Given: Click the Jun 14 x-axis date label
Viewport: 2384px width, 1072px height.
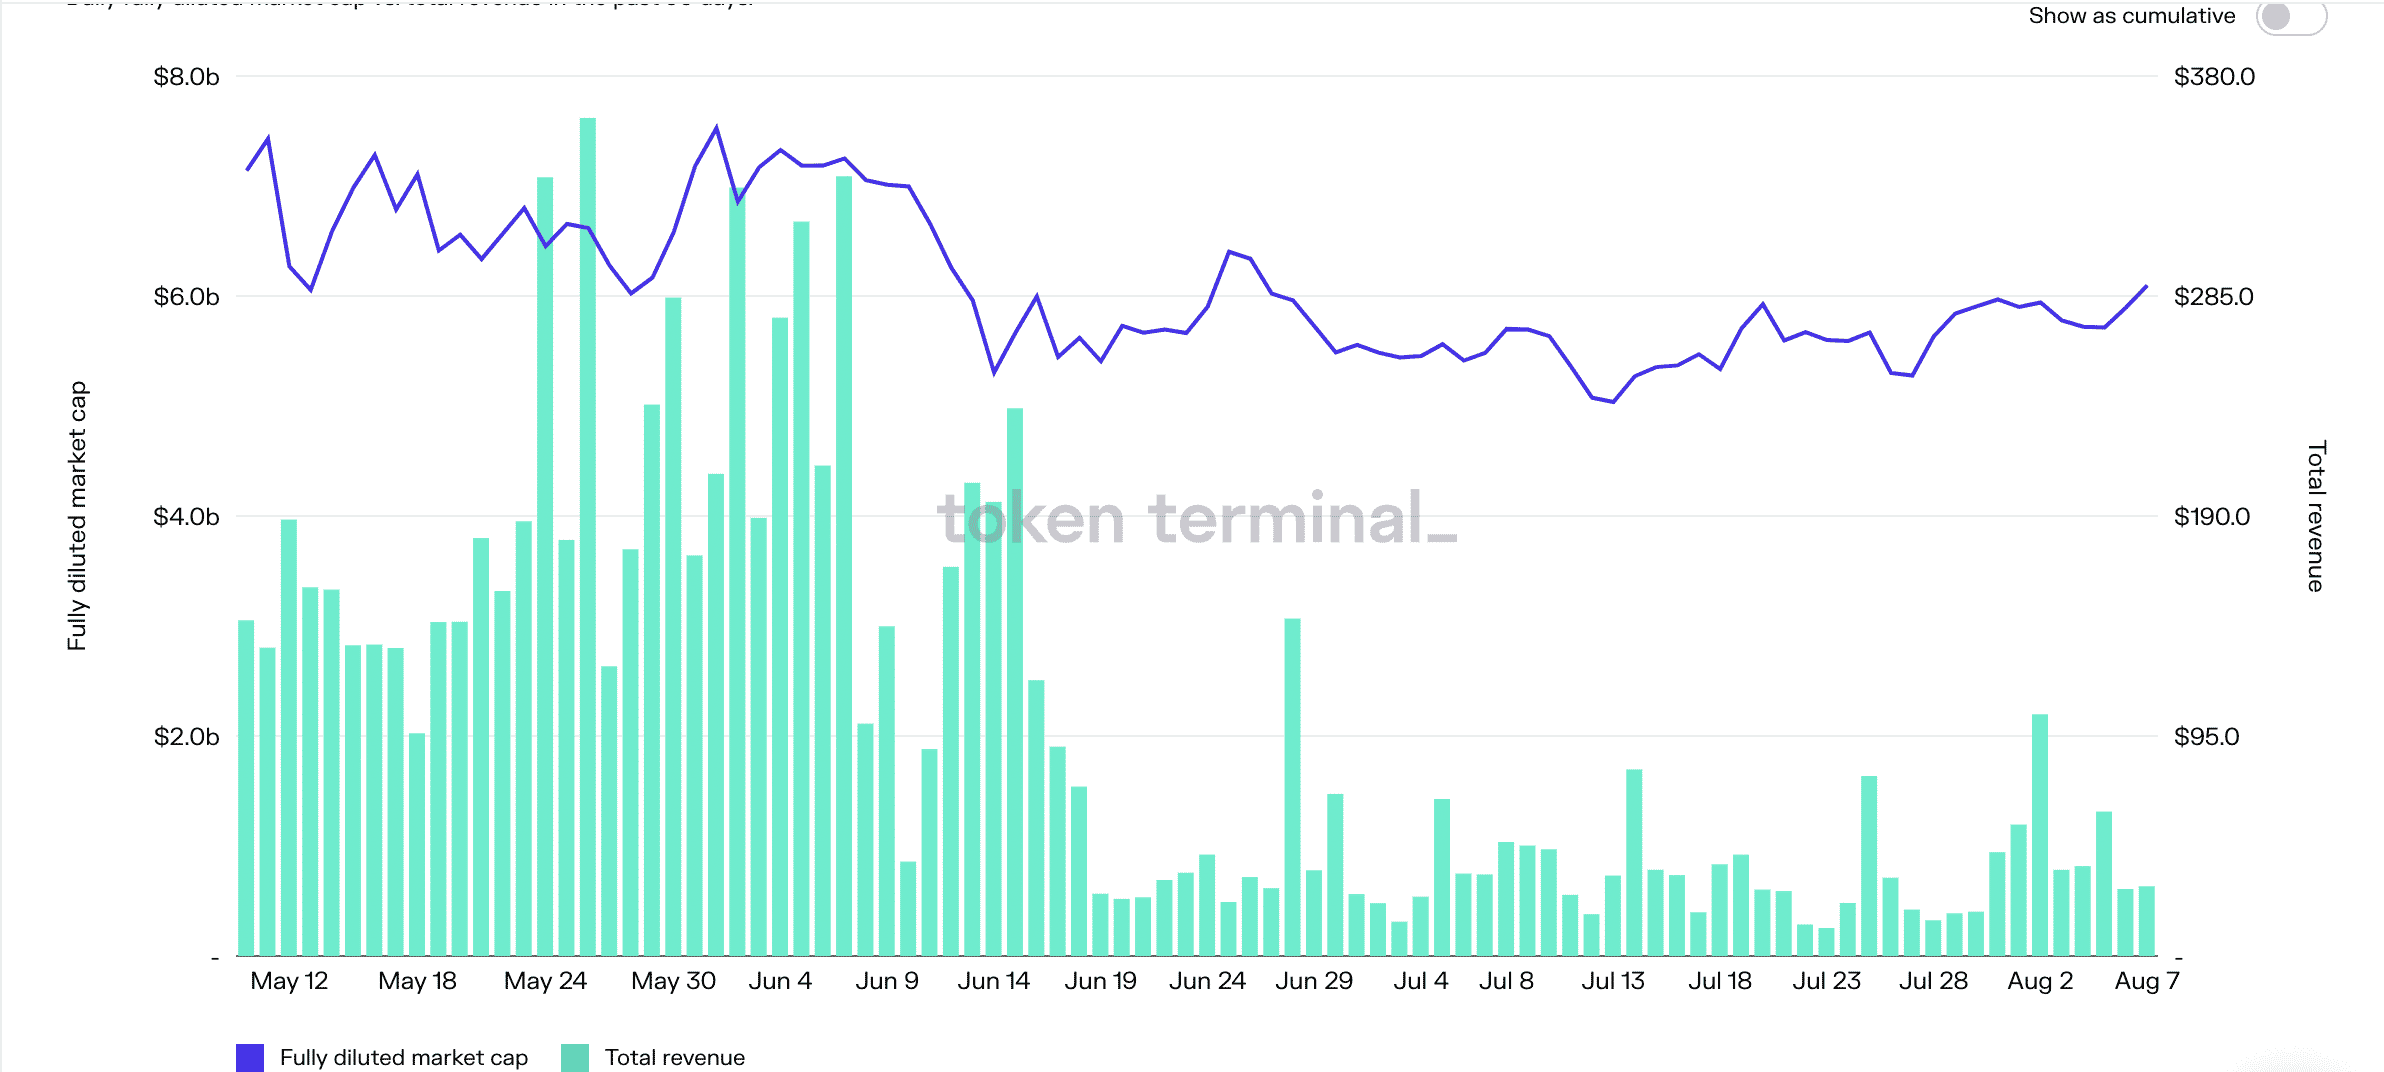Looking at the screenshot, I should tap(993, 981).
